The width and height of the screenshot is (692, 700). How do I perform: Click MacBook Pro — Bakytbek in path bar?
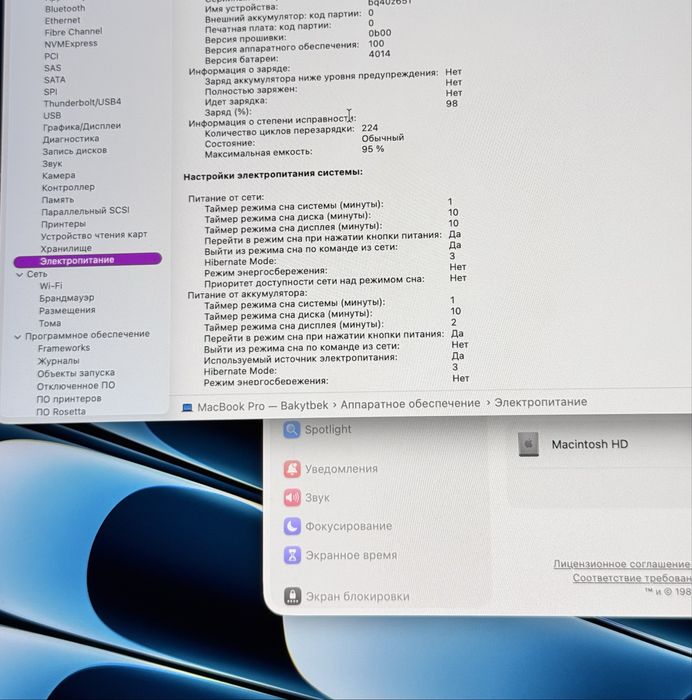coord(263,406)
